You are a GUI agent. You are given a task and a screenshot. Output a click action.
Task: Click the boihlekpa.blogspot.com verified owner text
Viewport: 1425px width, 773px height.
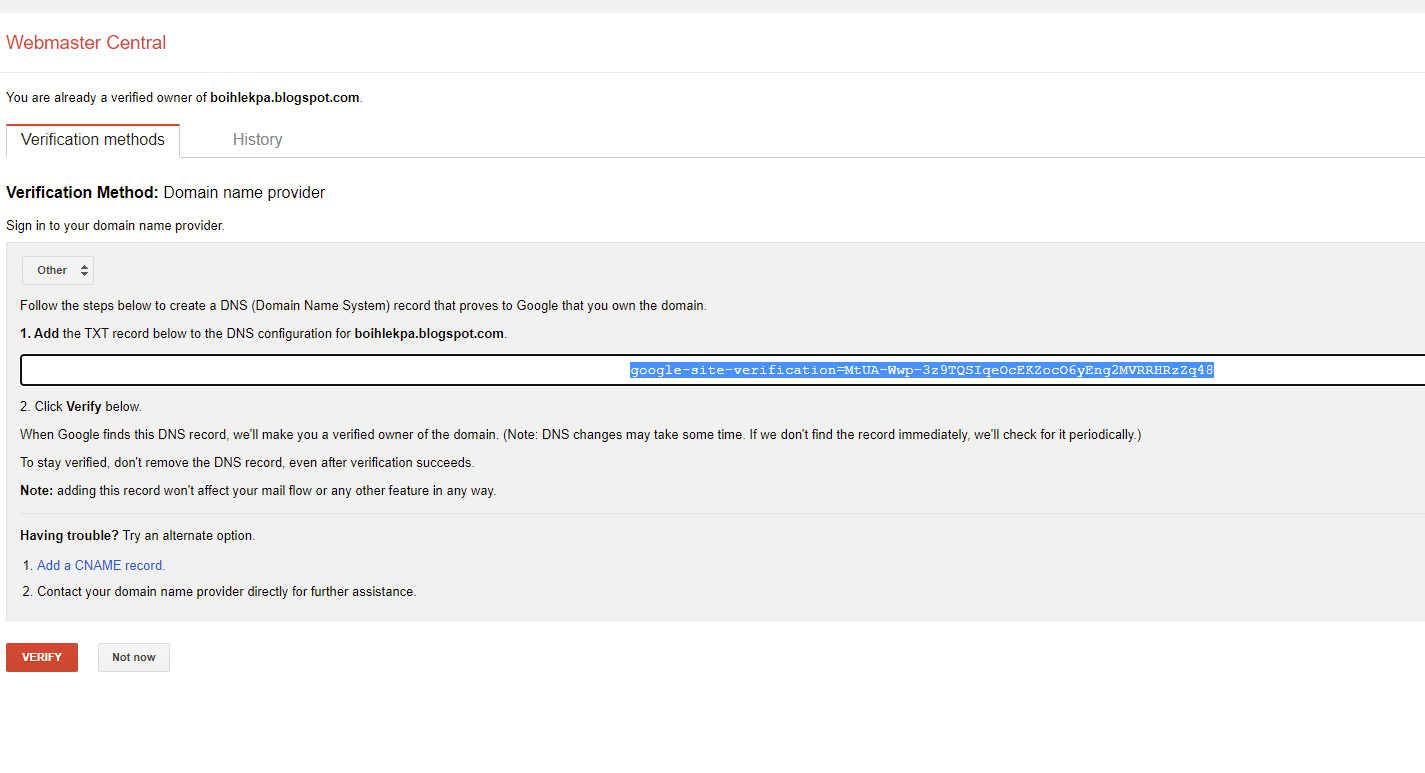pyautogui.click(x=284, y=98)
